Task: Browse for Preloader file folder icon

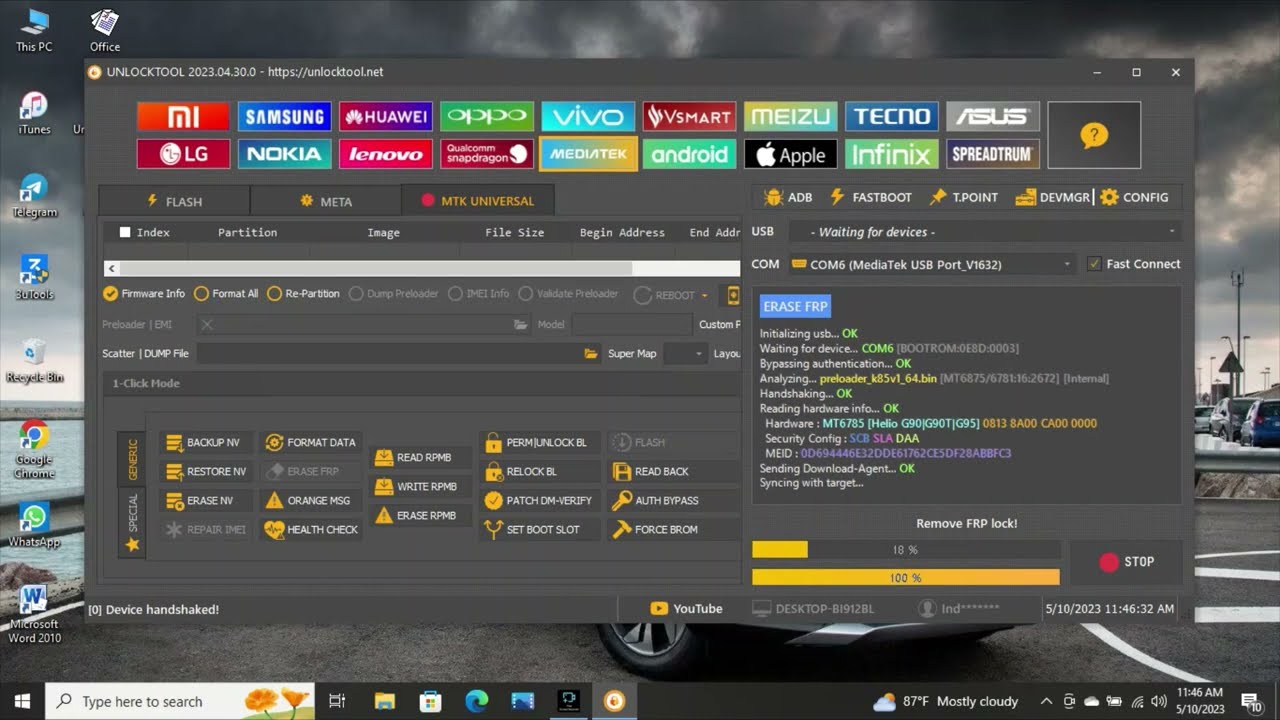Action: tap(520, 325)
